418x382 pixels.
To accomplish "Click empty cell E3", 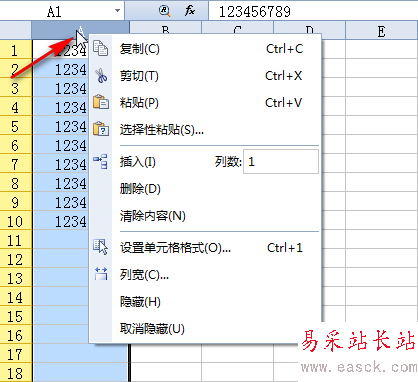I will (382, 88).
